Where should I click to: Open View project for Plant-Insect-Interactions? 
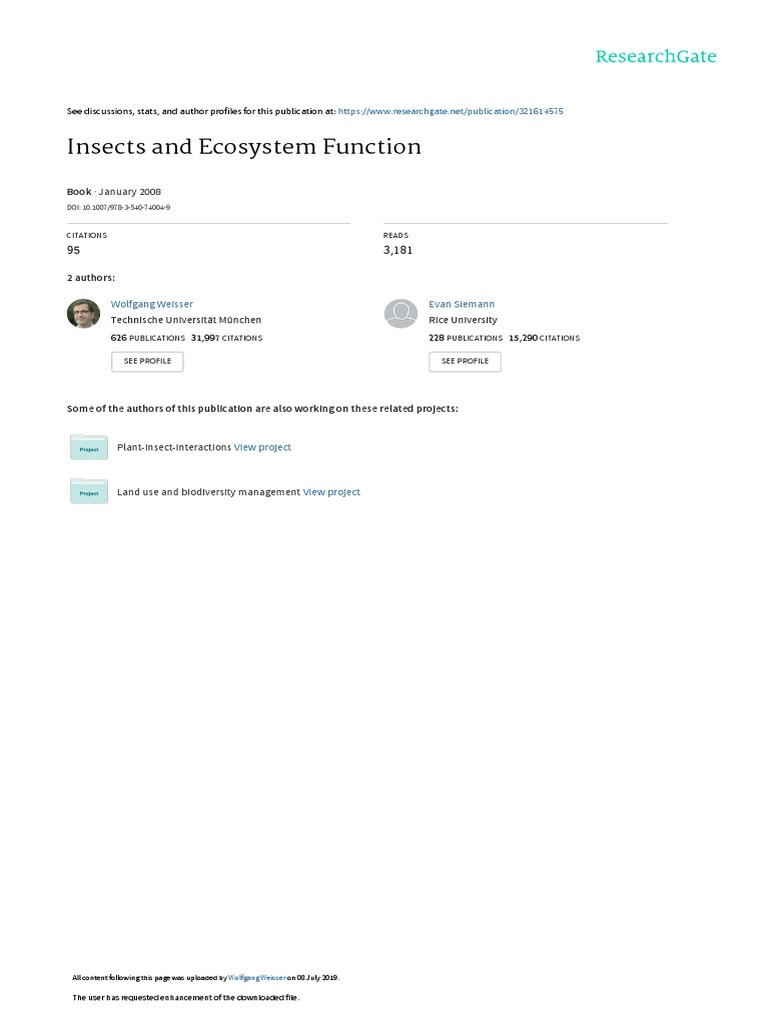click(263, 448)
